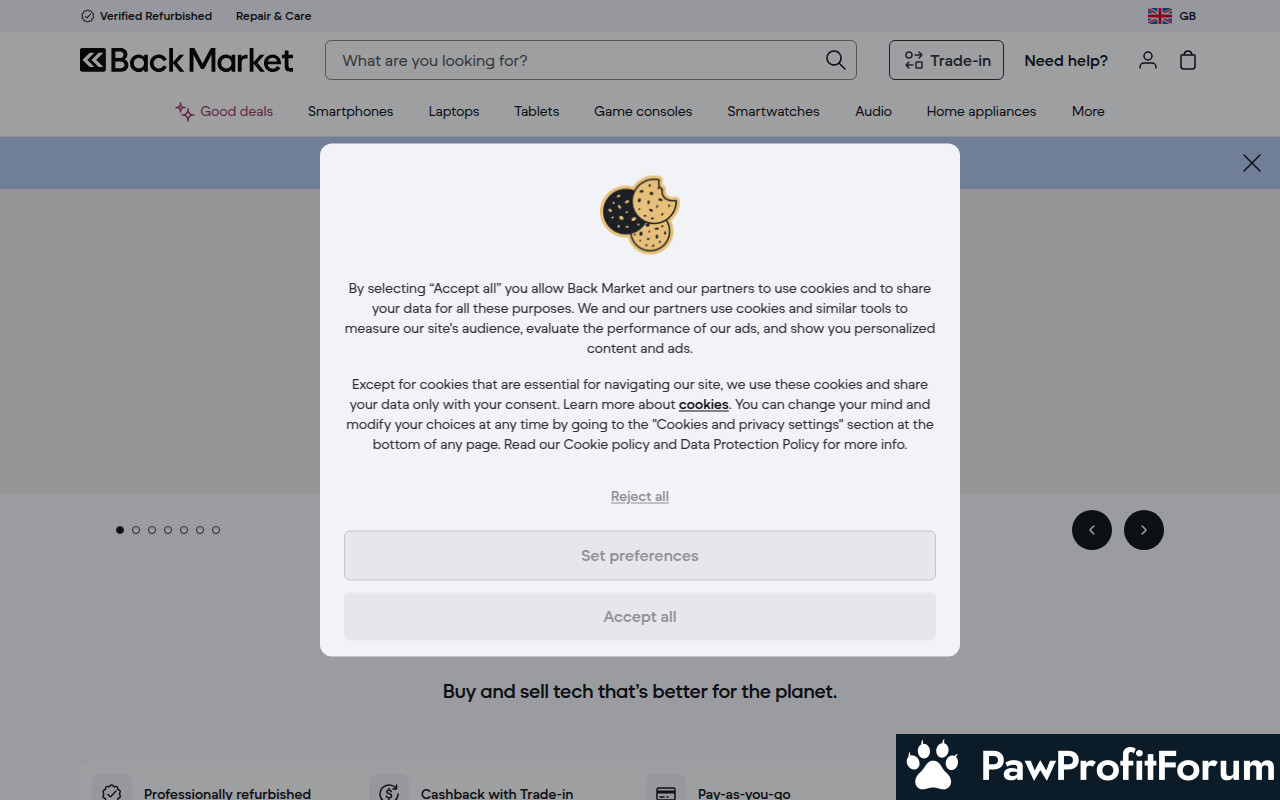Select the third carousel dot

[152, 530]
